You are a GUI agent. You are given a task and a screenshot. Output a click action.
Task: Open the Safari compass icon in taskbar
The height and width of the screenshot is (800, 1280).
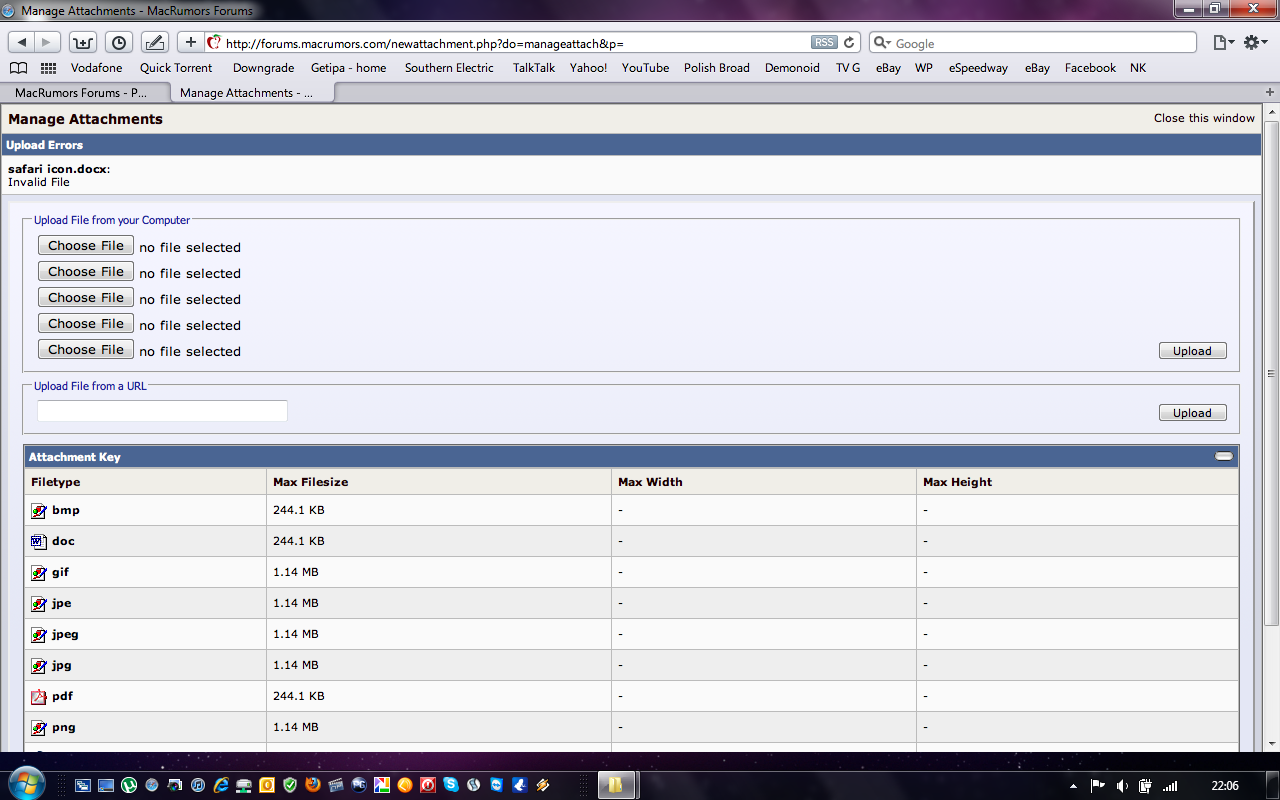click(152, 785)
